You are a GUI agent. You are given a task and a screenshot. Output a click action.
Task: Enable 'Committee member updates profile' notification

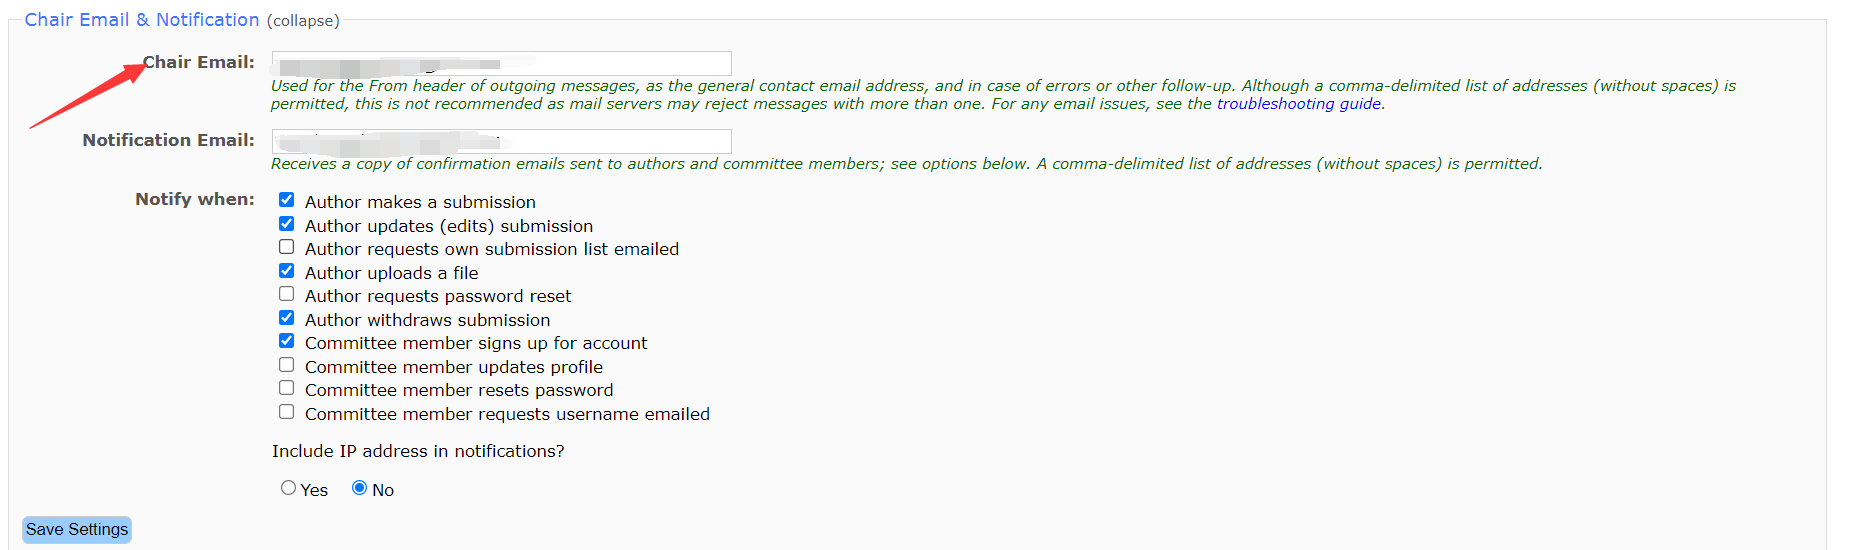287,365
